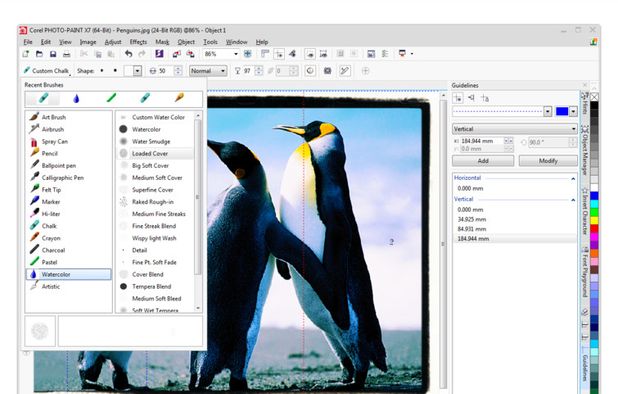Toggle the dark square icon on property bar

coord(327,71)
